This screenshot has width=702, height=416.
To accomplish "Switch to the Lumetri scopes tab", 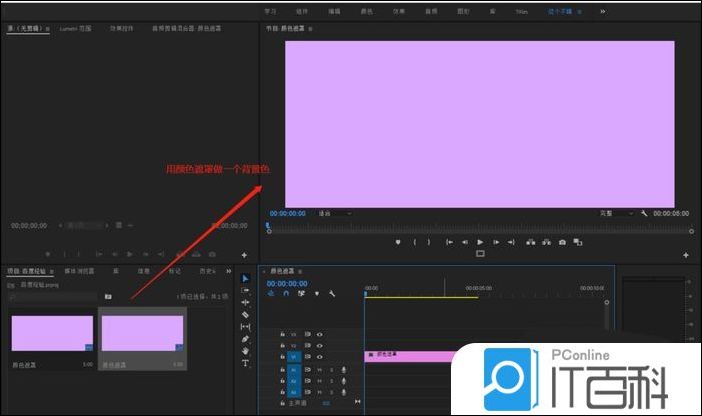I will 75,28.
